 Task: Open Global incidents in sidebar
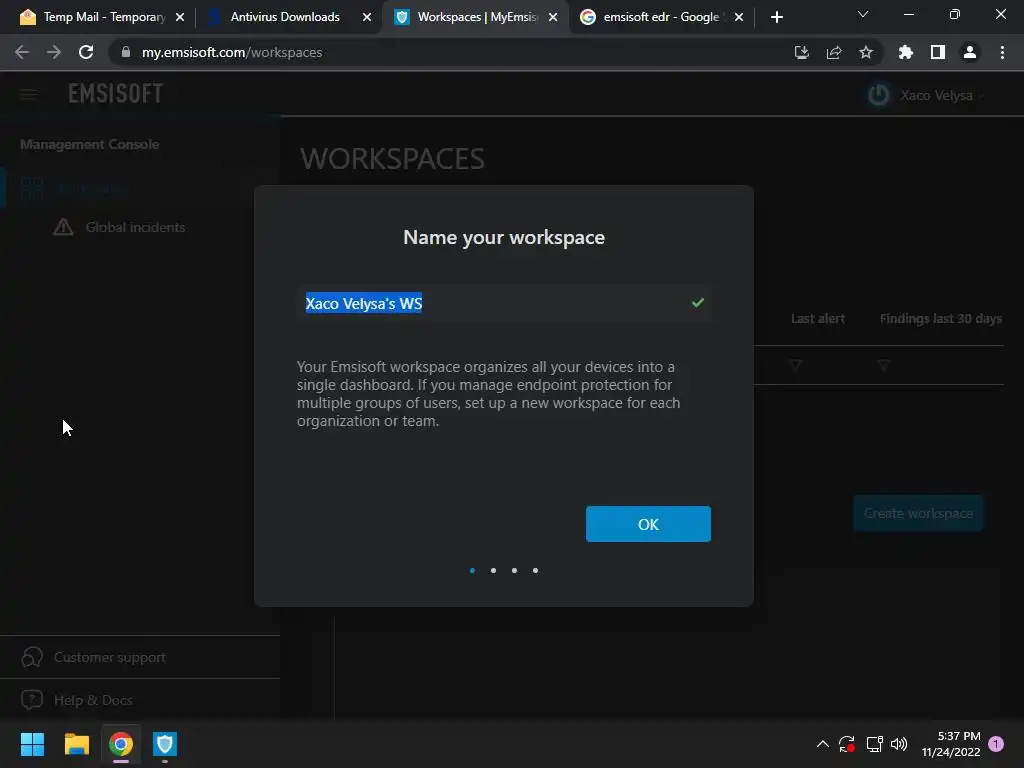click(x=135, y=227)
